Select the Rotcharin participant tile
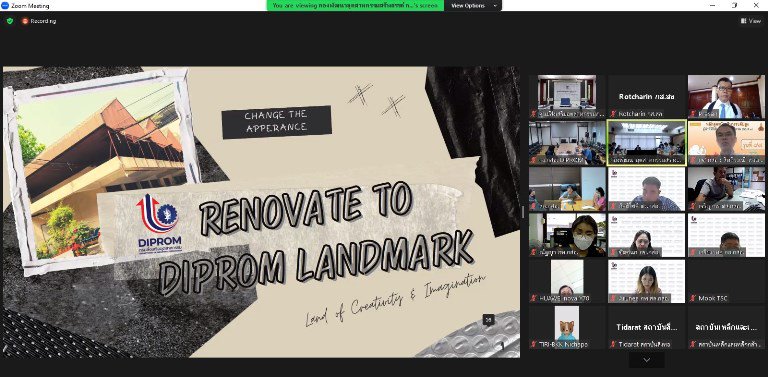 pyautogui.click(x=647, y=97)
